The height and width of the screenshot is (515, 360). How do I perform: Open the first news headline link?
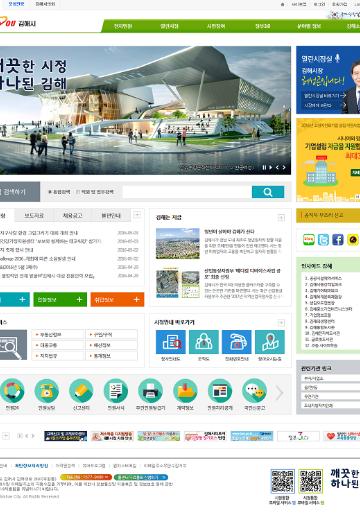[x=39, y=233]
